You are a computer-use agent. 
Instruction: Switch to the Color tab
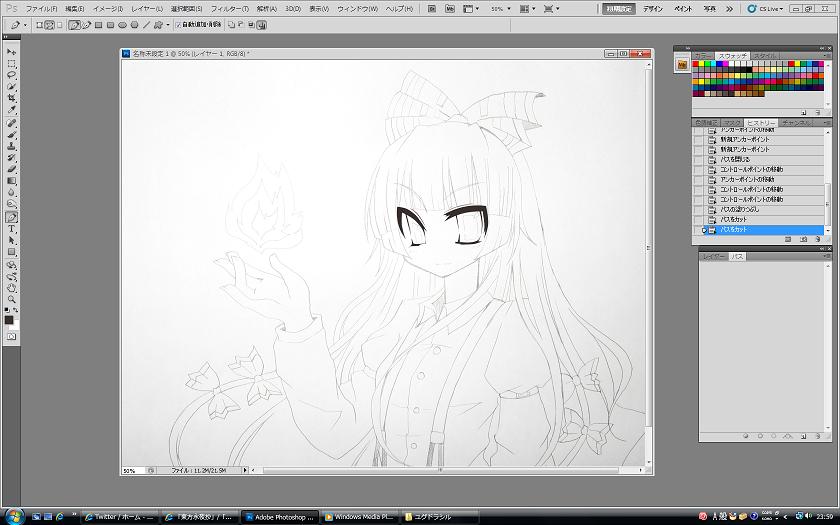point(703,56)
